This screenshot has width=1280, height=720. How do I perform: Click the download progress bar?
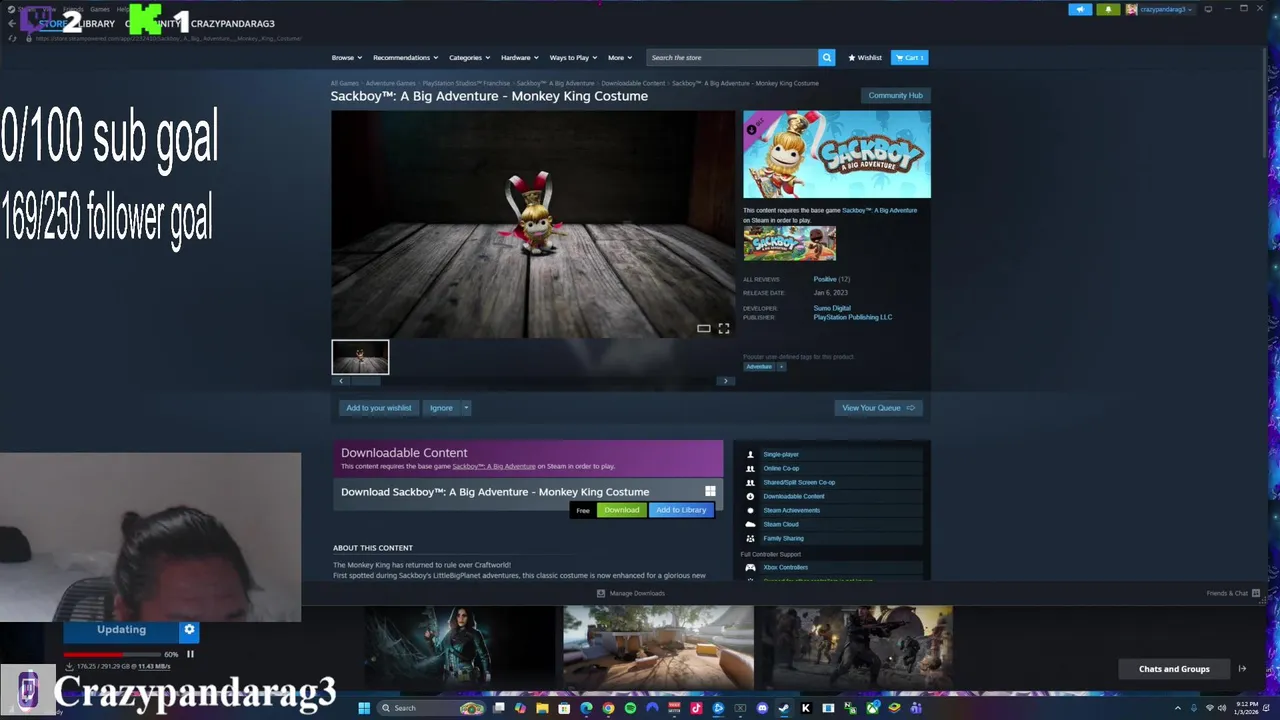click(x=110, y=654)
